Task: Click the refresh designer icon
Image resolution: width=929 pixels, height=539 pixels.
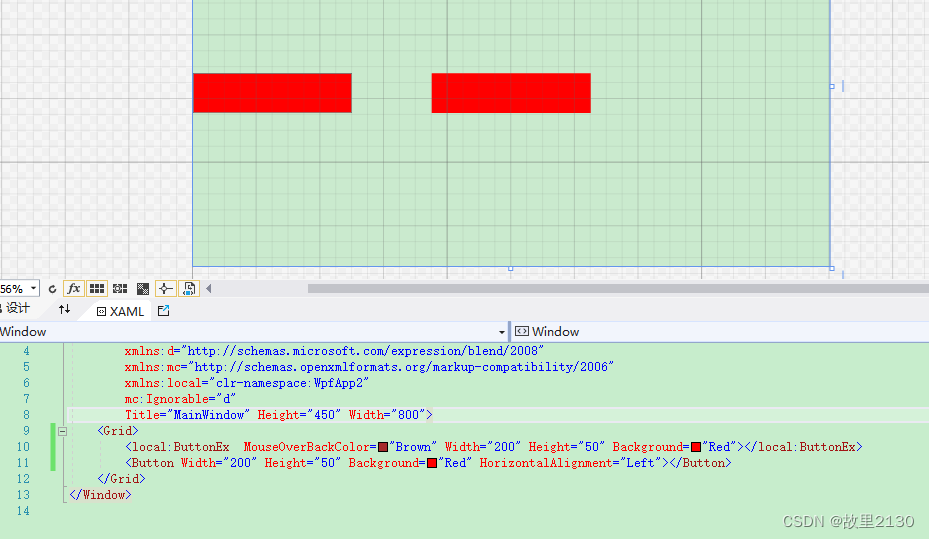Action: 52,289
